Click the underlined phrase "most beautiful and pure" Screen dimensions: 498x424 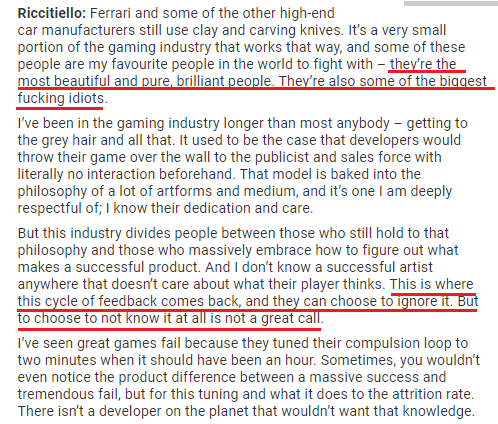click(x=94, y=81)
